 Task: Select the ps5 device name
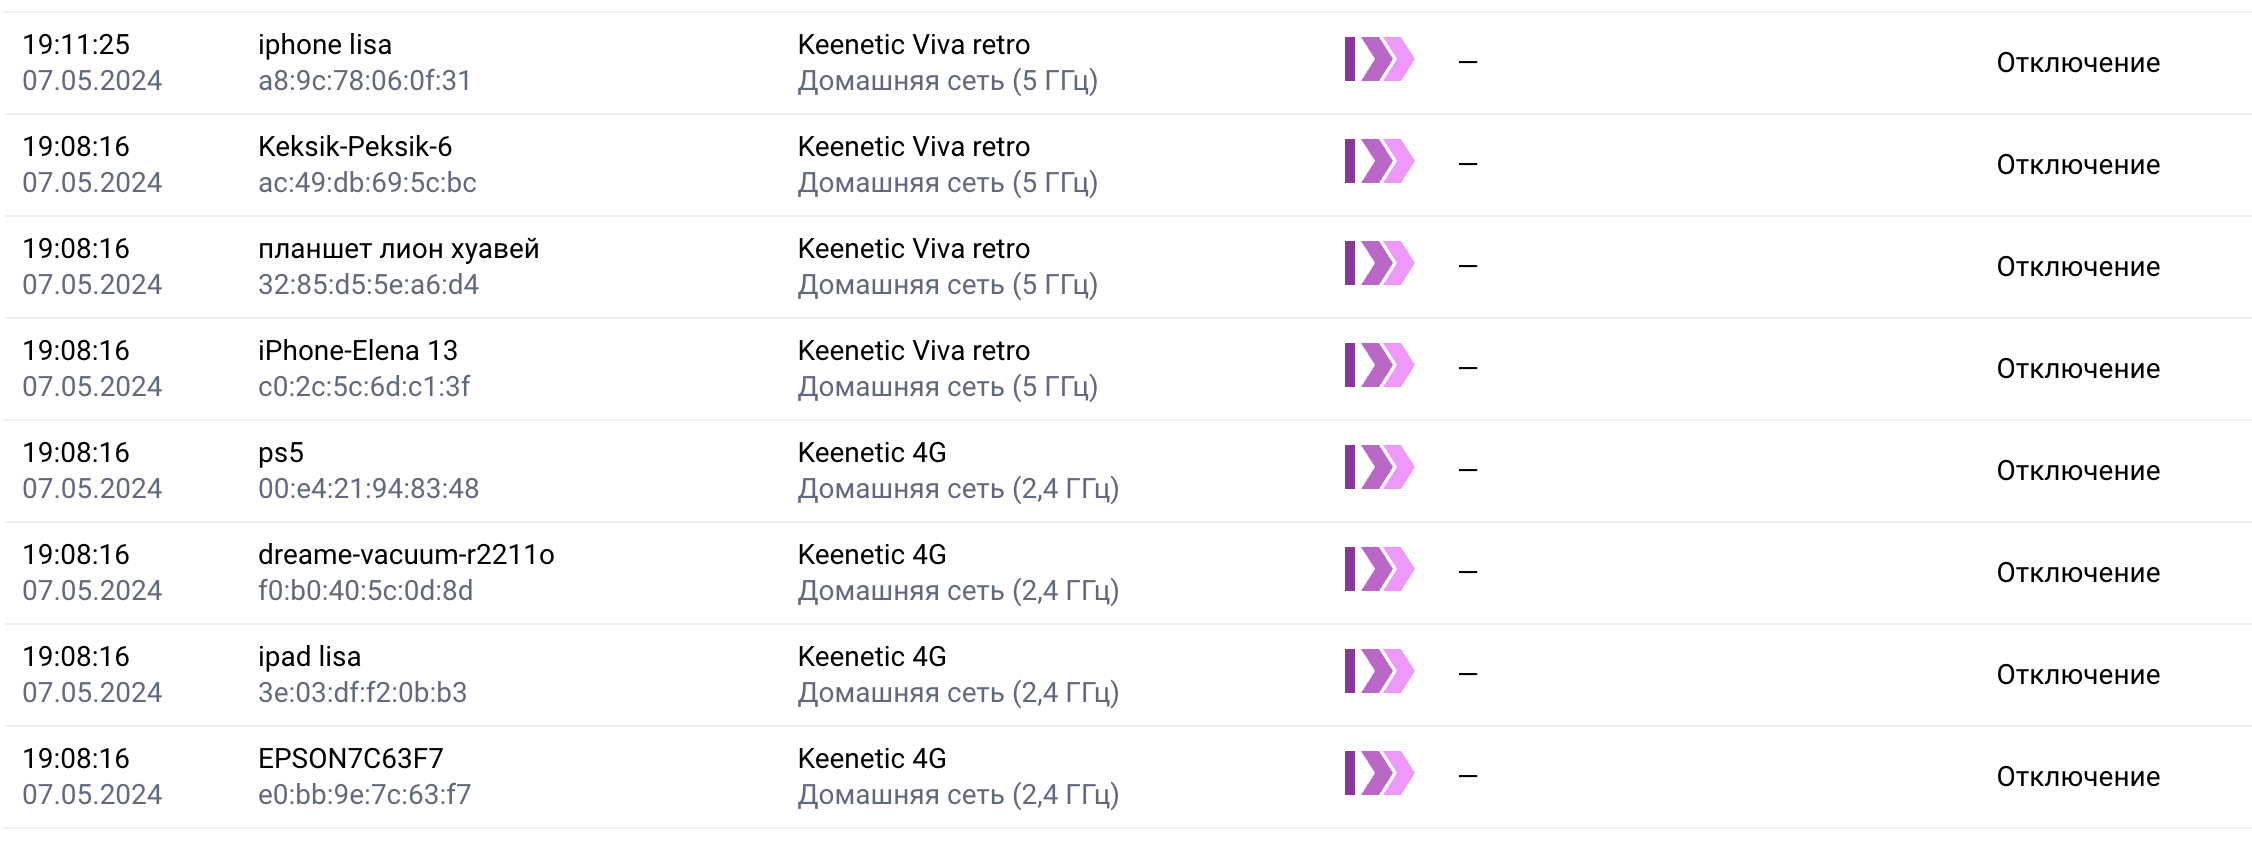point(281,454)
